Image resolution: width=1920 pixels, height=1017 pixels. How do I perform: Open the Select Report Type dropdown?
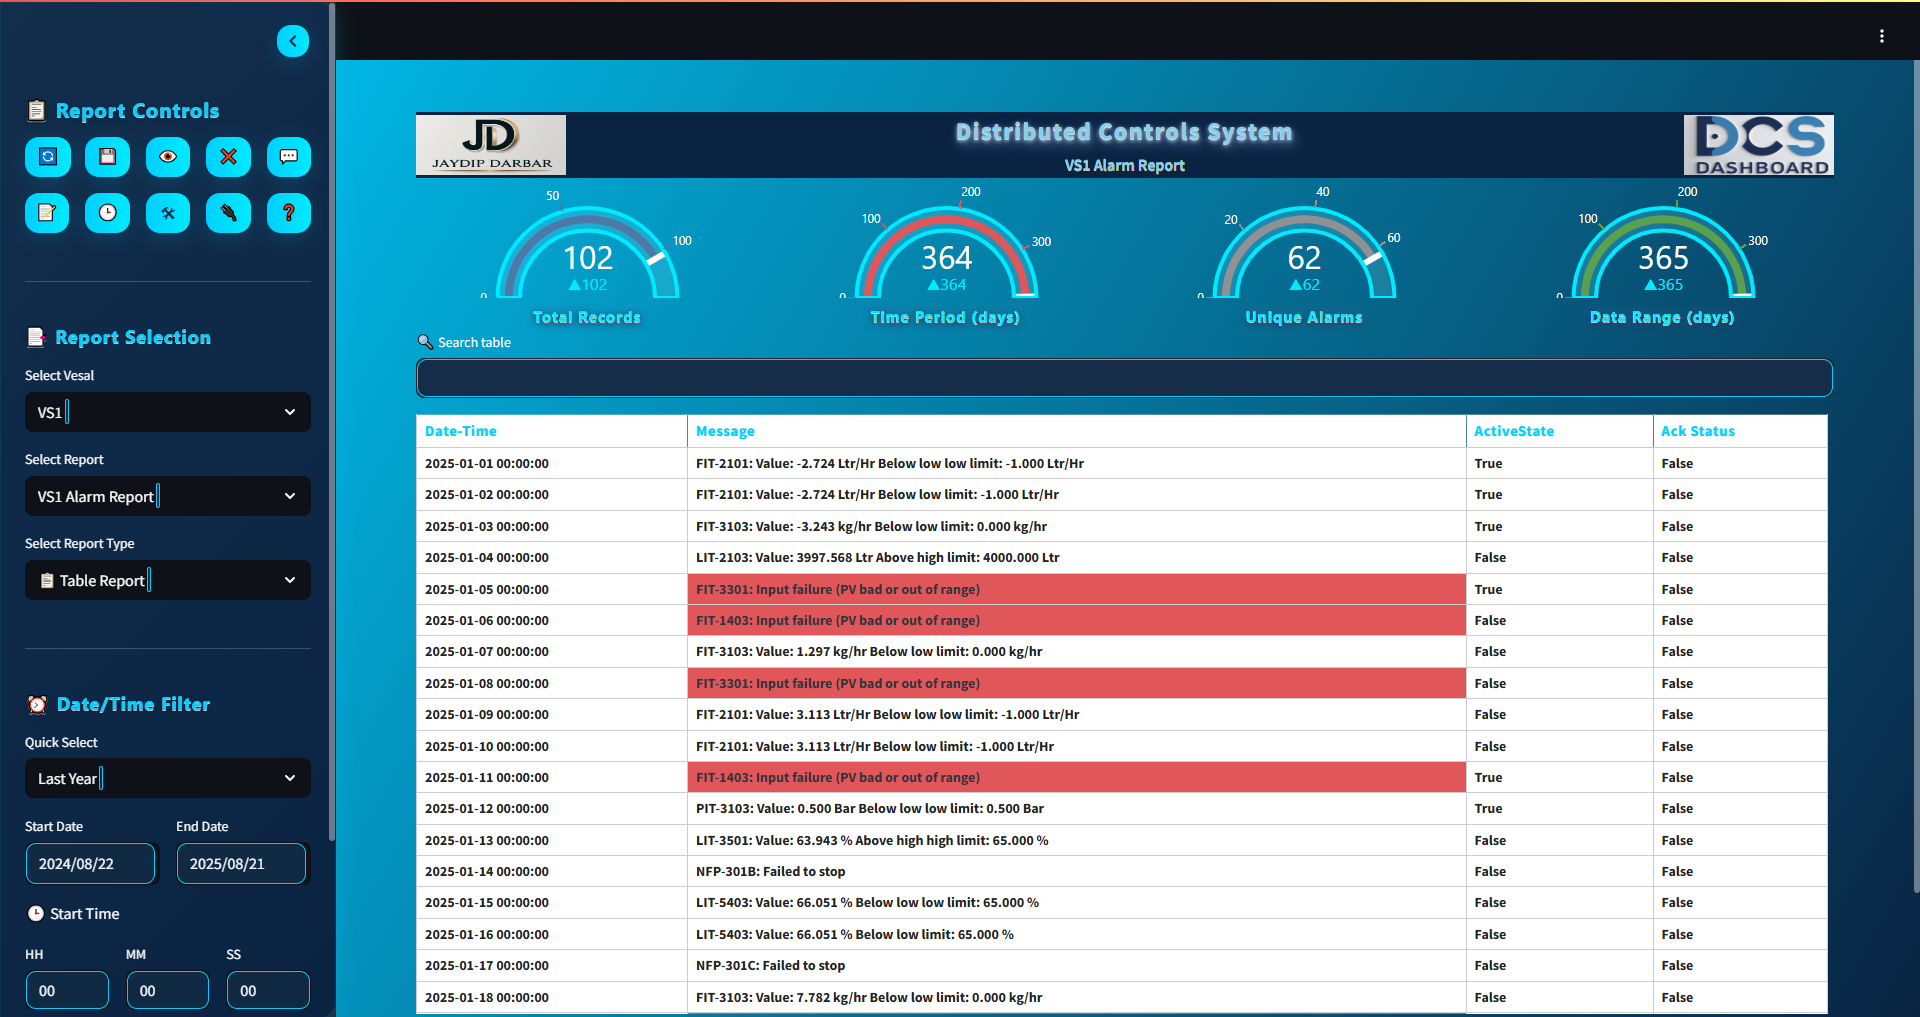click(x=167, y=580)
